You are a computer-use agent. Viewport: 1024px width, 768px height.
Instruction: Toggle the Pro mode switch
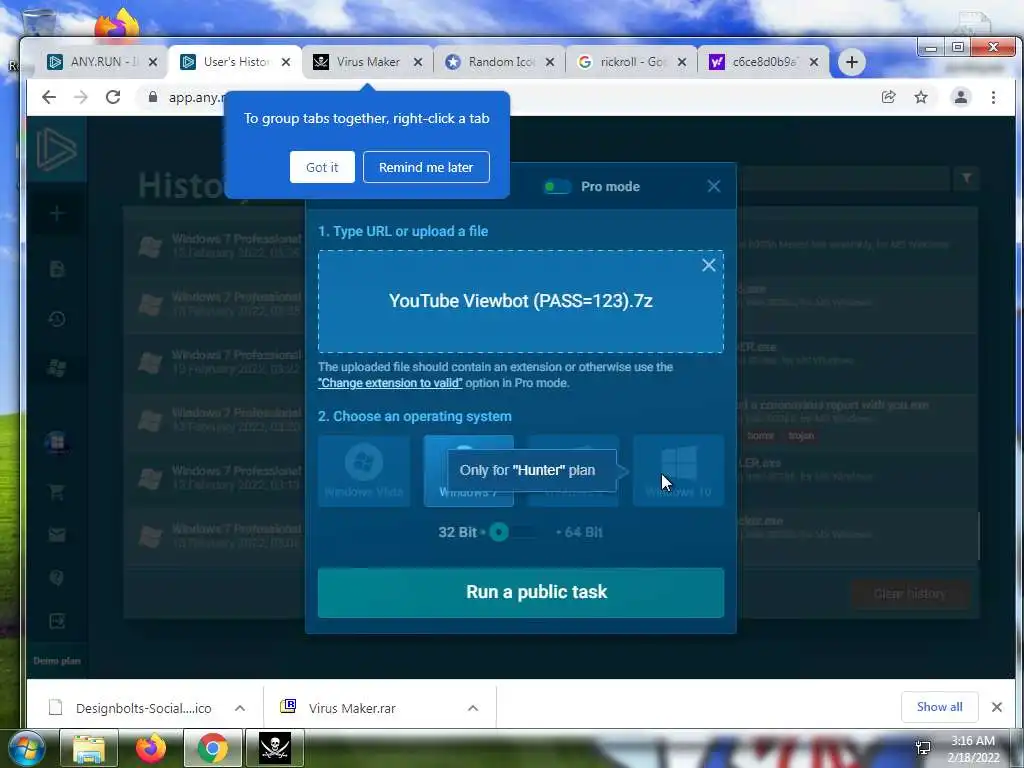(557, 187)
